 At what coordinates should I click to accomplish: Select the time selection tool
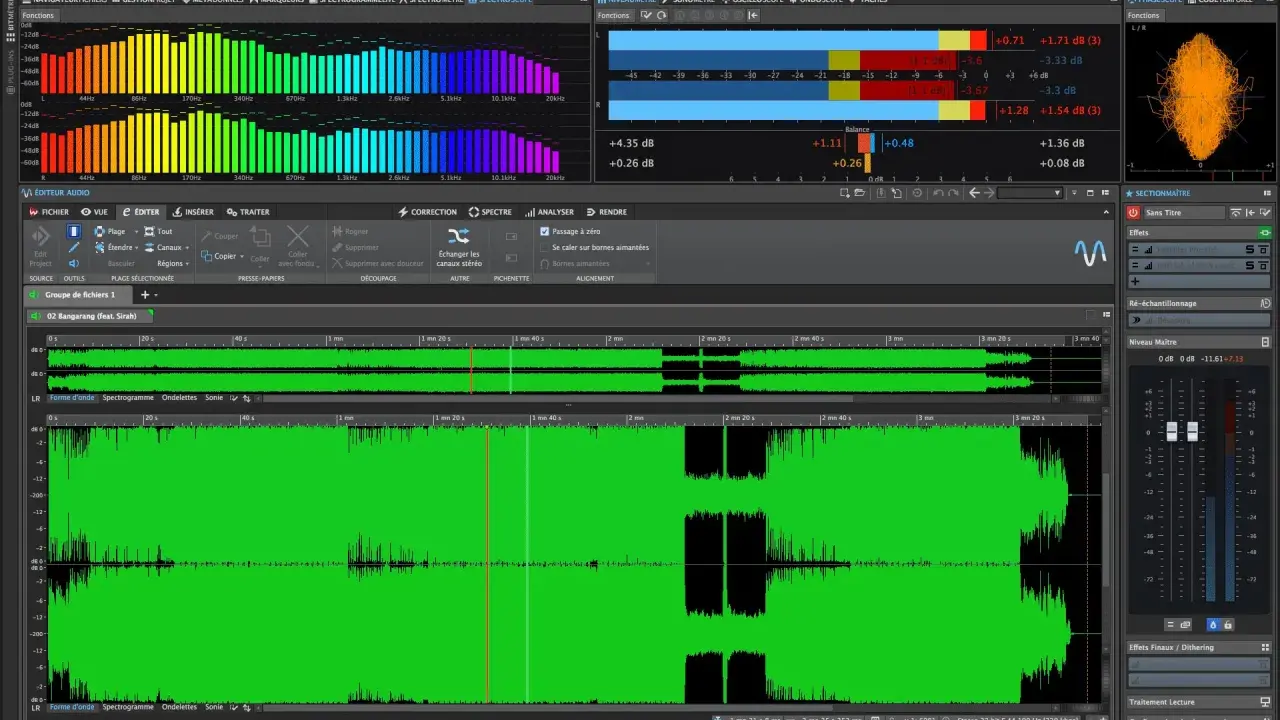click(x=74, y=231)
